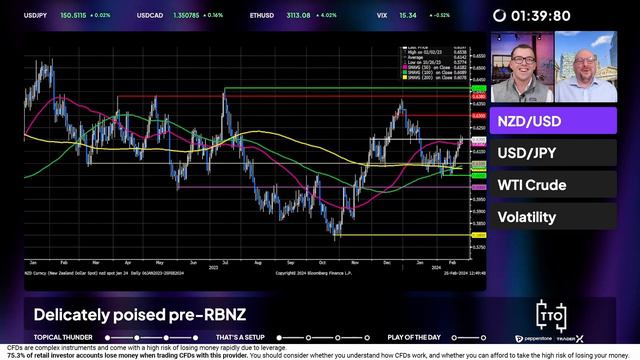Open the WTI Crude segment tab

point(553,185)
